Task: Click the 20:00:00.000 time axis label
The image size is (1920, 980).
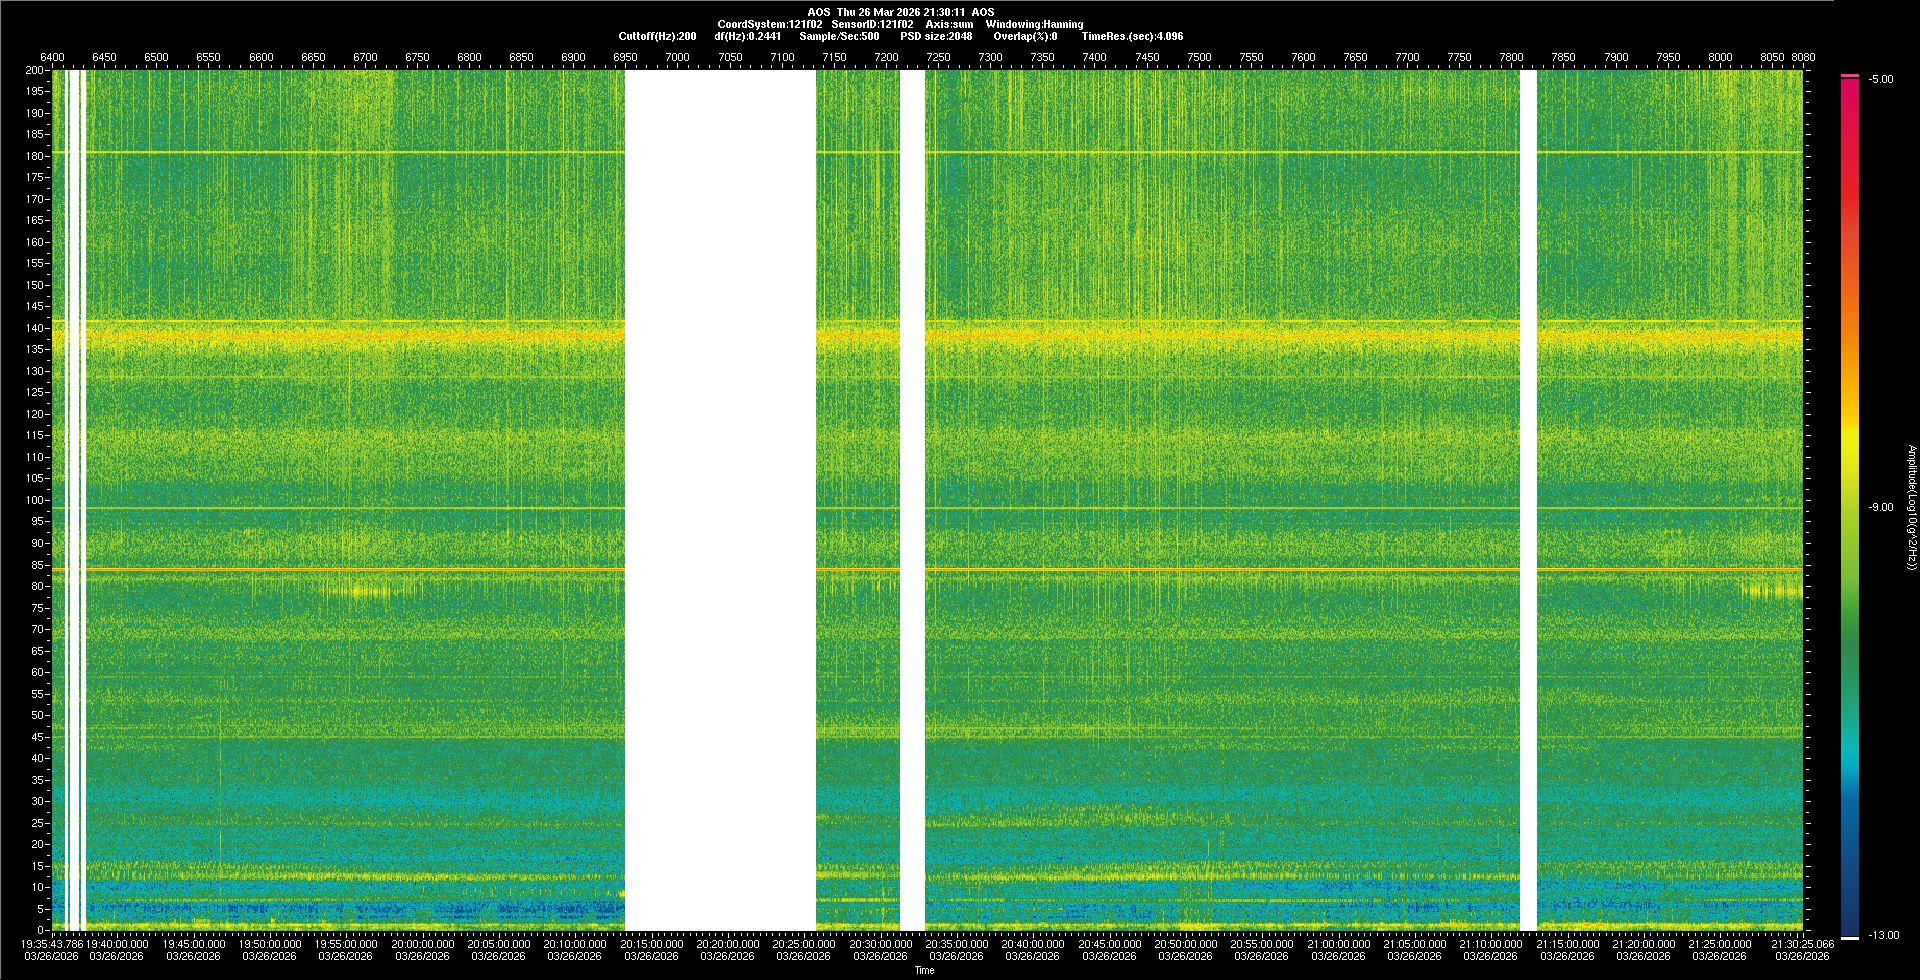Action: tap(422, 944)
